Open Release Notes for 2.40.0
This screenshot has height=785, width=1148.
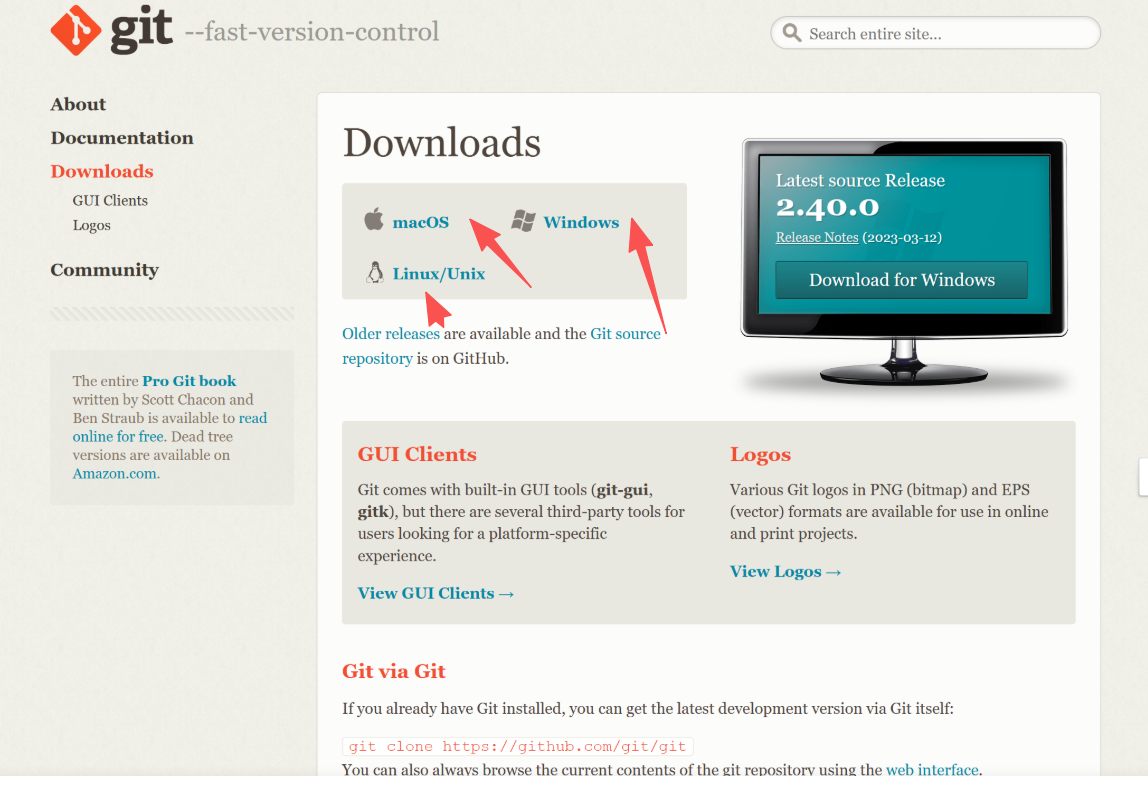tap(817, 237)
